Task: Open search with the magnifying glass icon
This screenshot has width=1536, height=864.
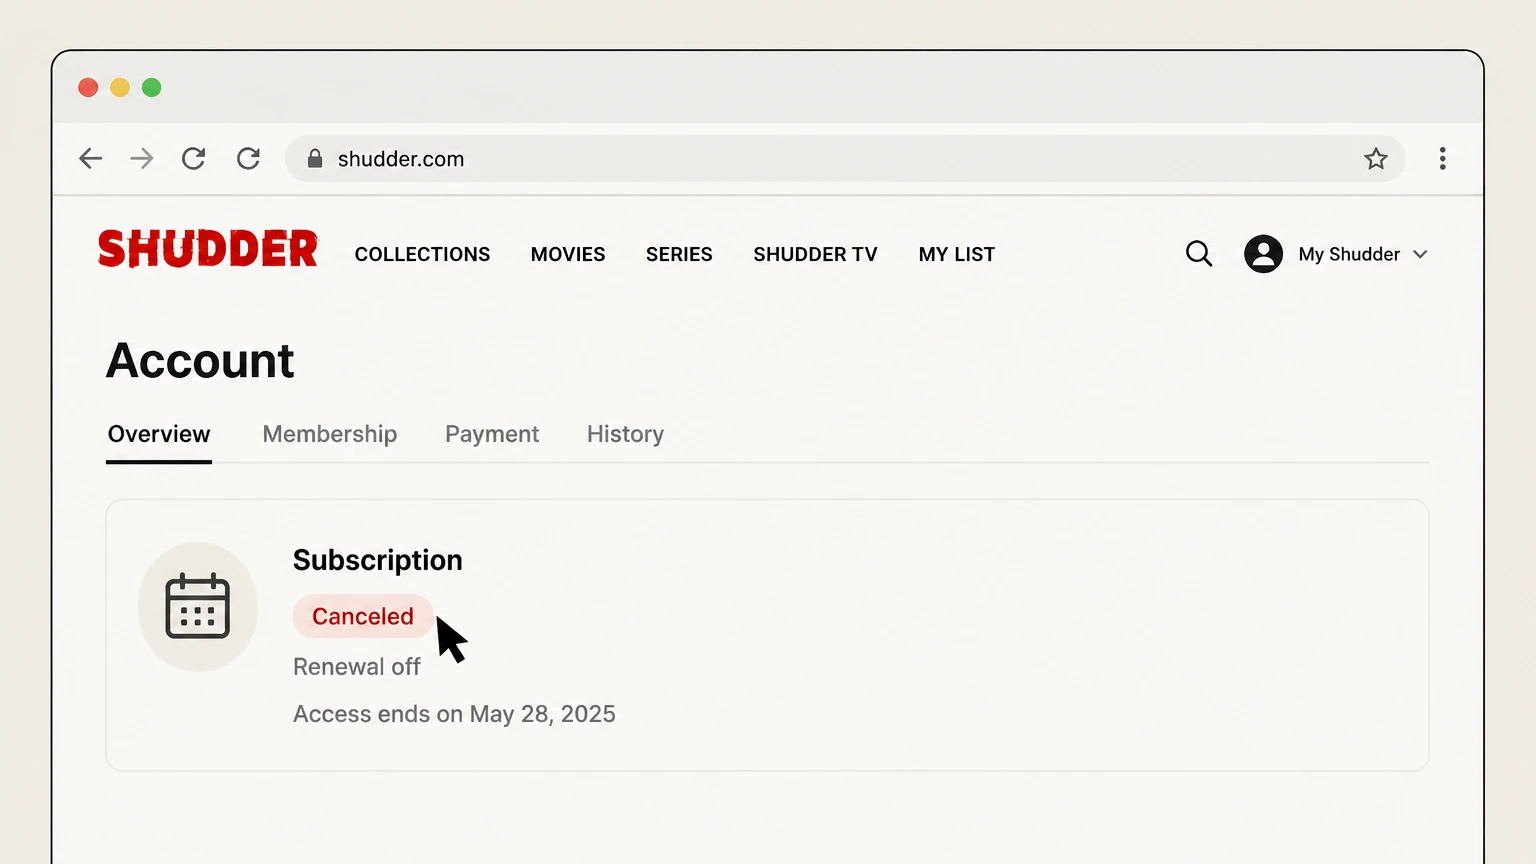Action: (x=1199, y=254)
